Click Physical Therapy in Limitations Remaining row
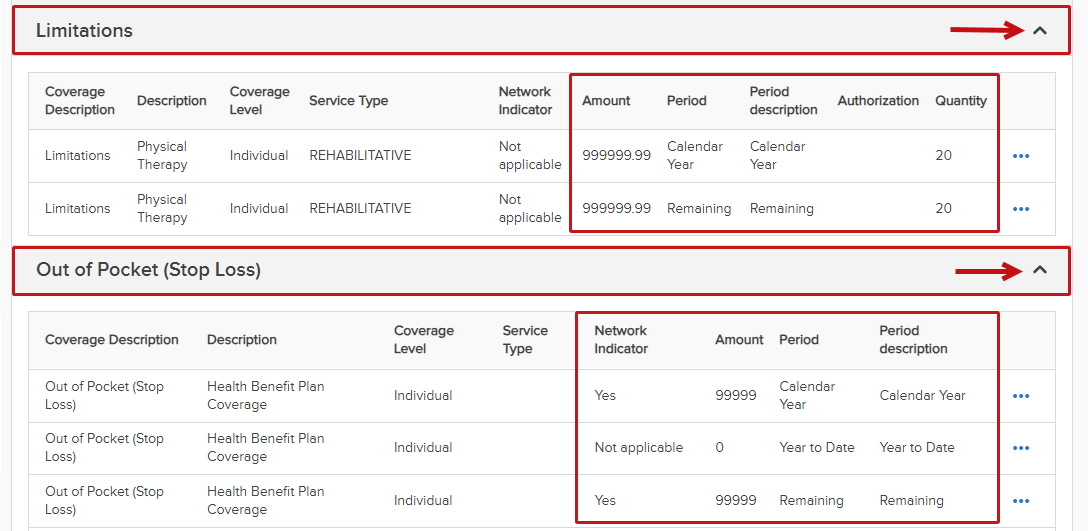1088x531 pixels. [162, 208]
